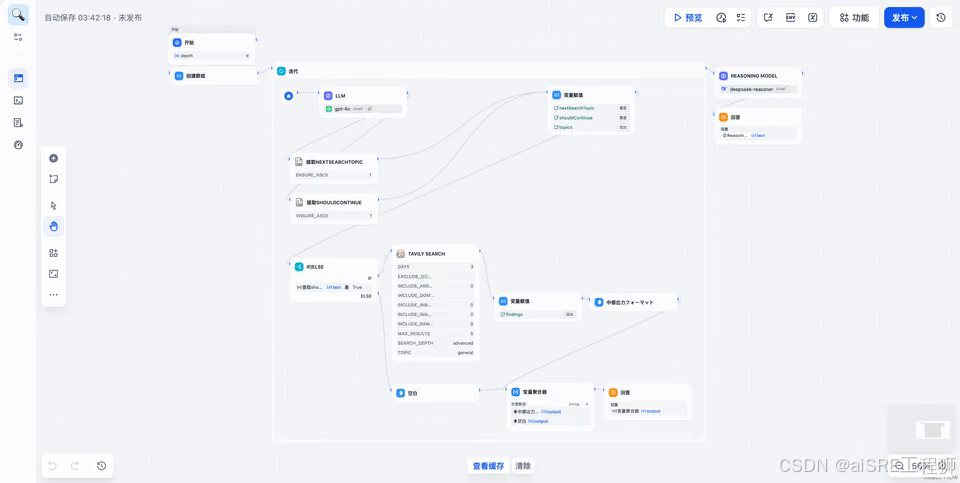The width and height of the screenshot is (960, 483).
Task: Click the 清除 button
Action: point(523,466)
